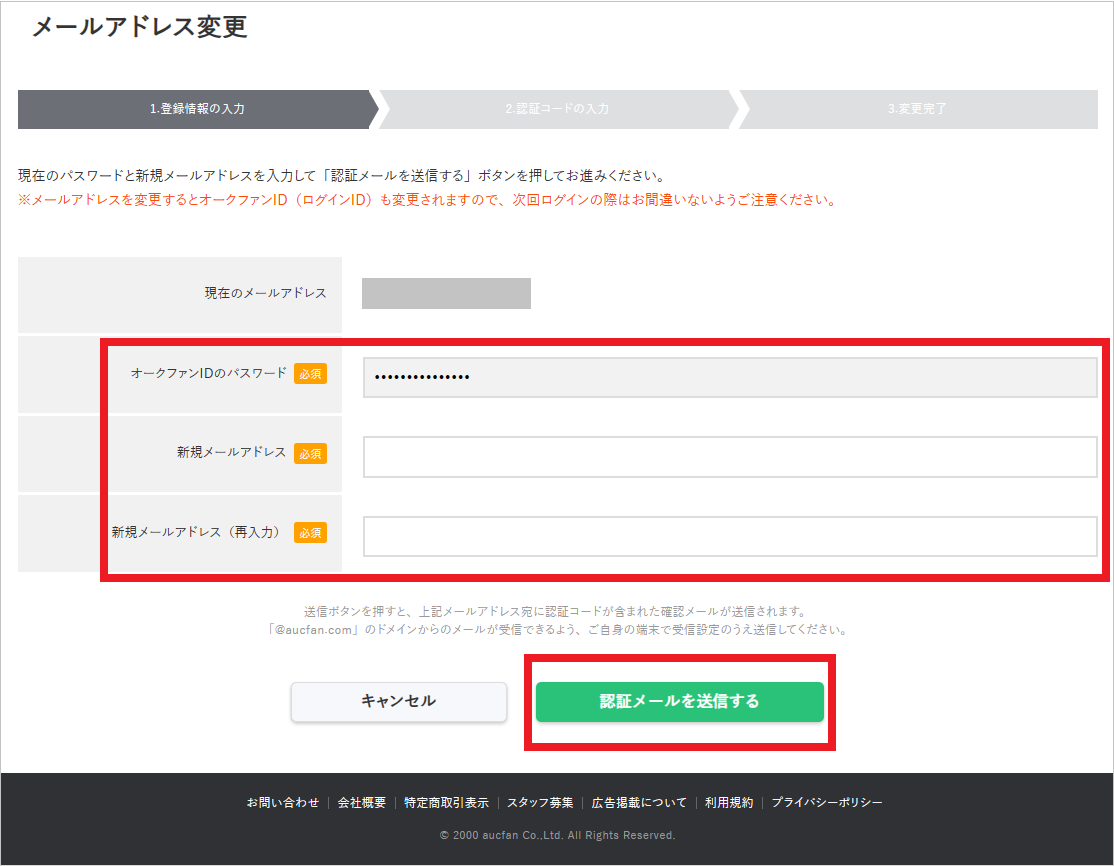Click into the 新規メールアドレス input field

point(730,457)
